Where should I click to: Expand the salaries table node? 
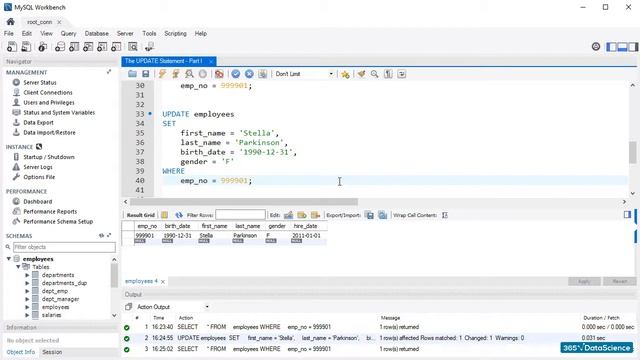click(27, 315)
